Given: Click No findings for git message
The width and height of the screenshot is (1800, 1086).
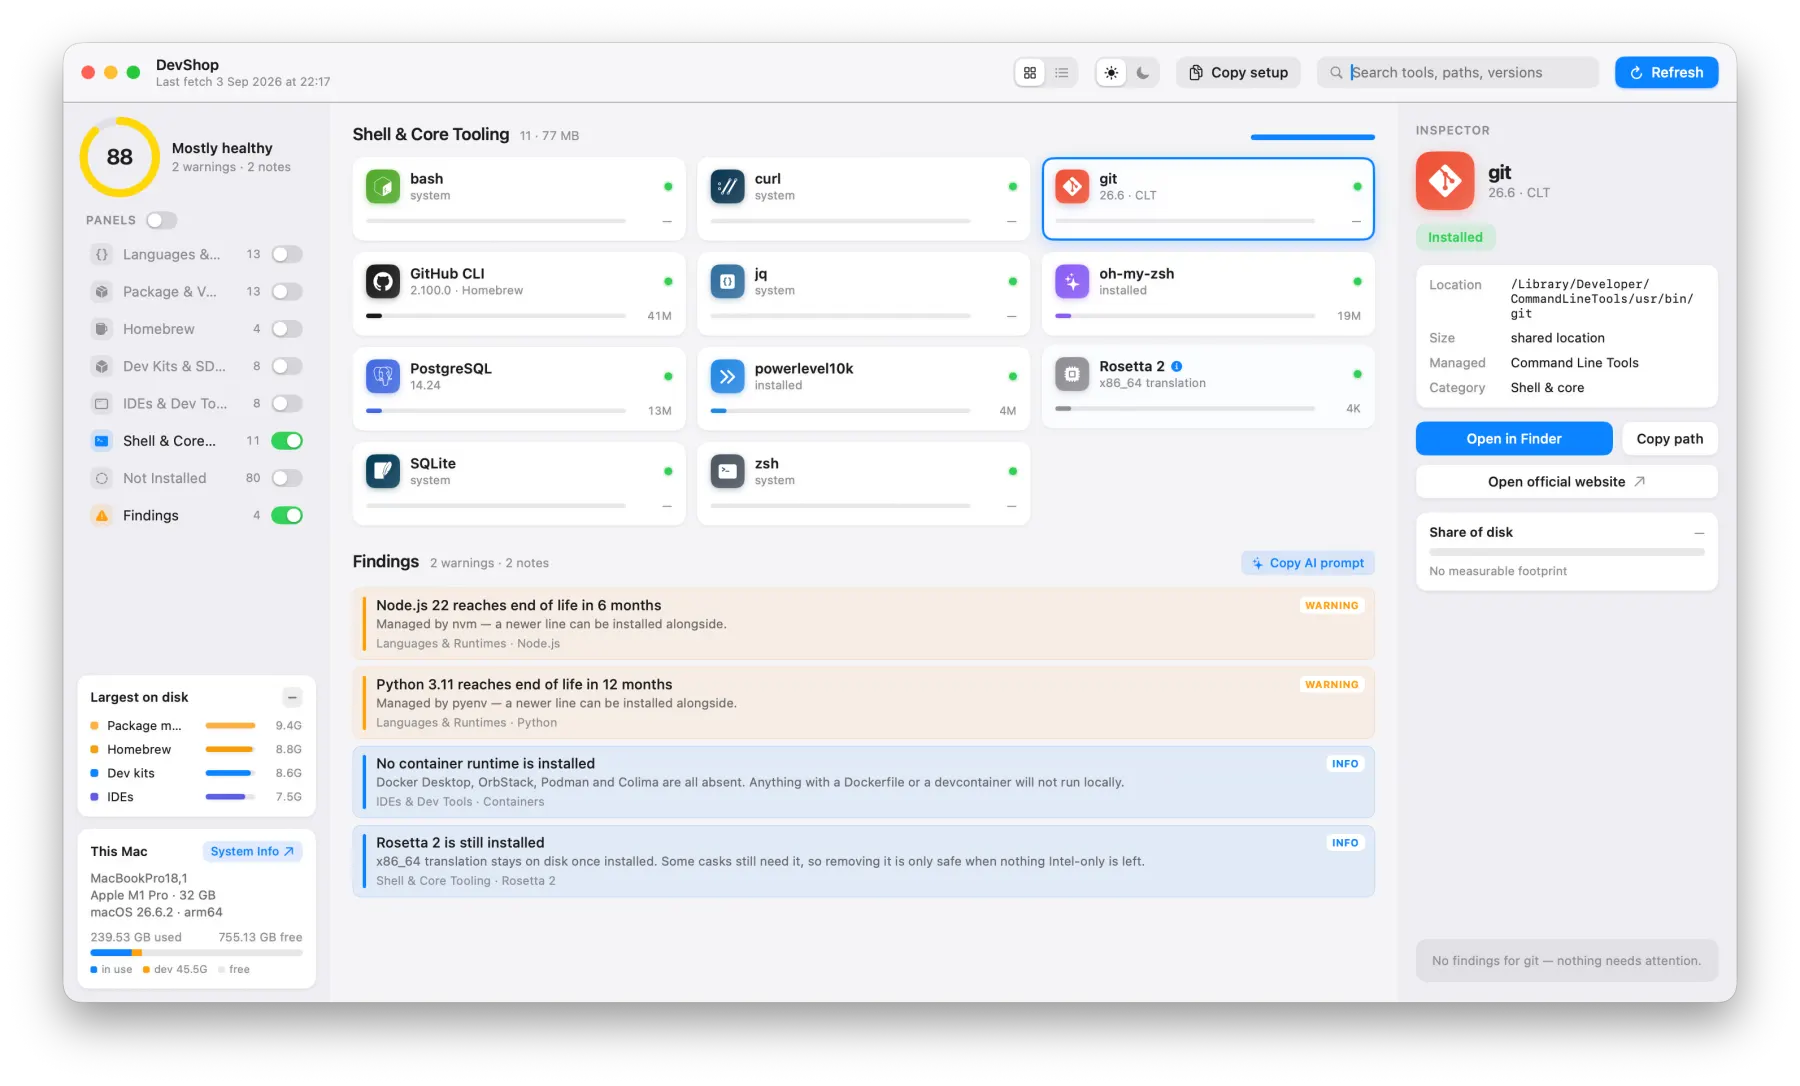Looking at the screenshot, I should point(1566,961).
